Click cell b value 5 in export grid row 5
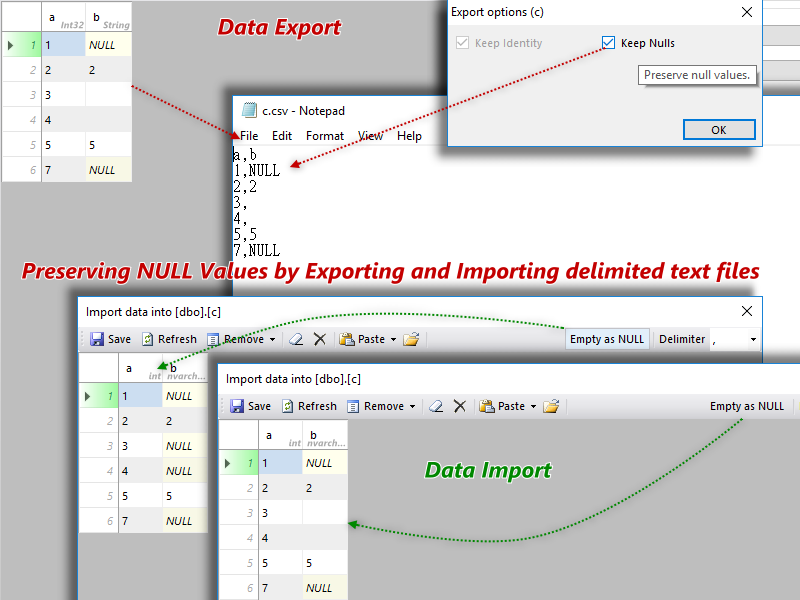The height and width of the screenshot is (600, 800). tap(108, 145)
